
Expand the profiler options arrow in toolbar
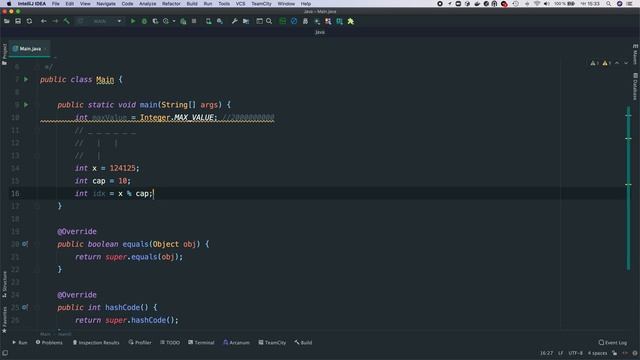(x=174, y=21)
